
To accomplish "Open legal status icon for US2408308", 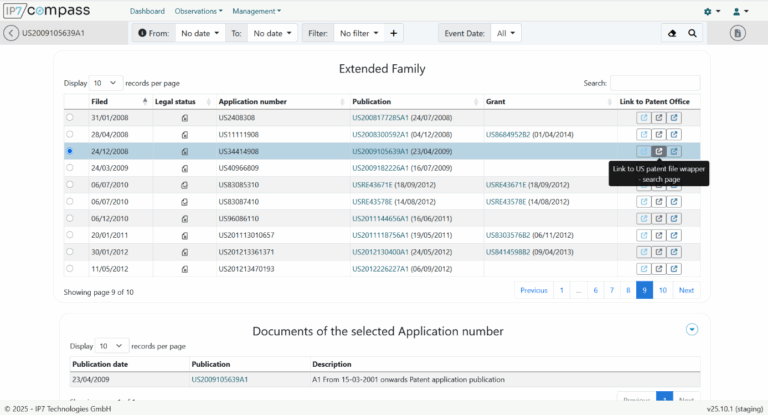I will [x=185, y=118].
